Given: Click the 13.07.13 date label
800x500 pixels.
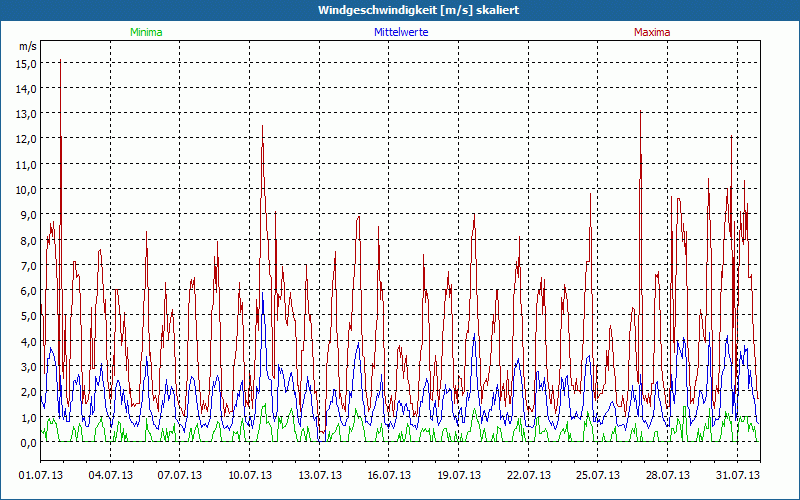Looking at the screenshot, I should click(x=319, y=475).
